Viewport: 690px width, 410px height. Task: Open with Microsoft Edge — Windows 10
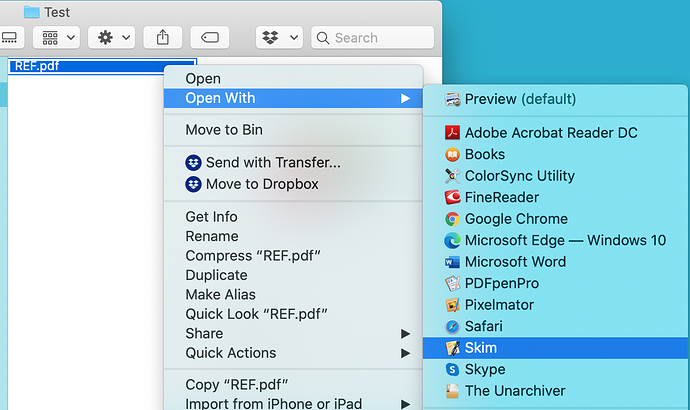point(555,241)
